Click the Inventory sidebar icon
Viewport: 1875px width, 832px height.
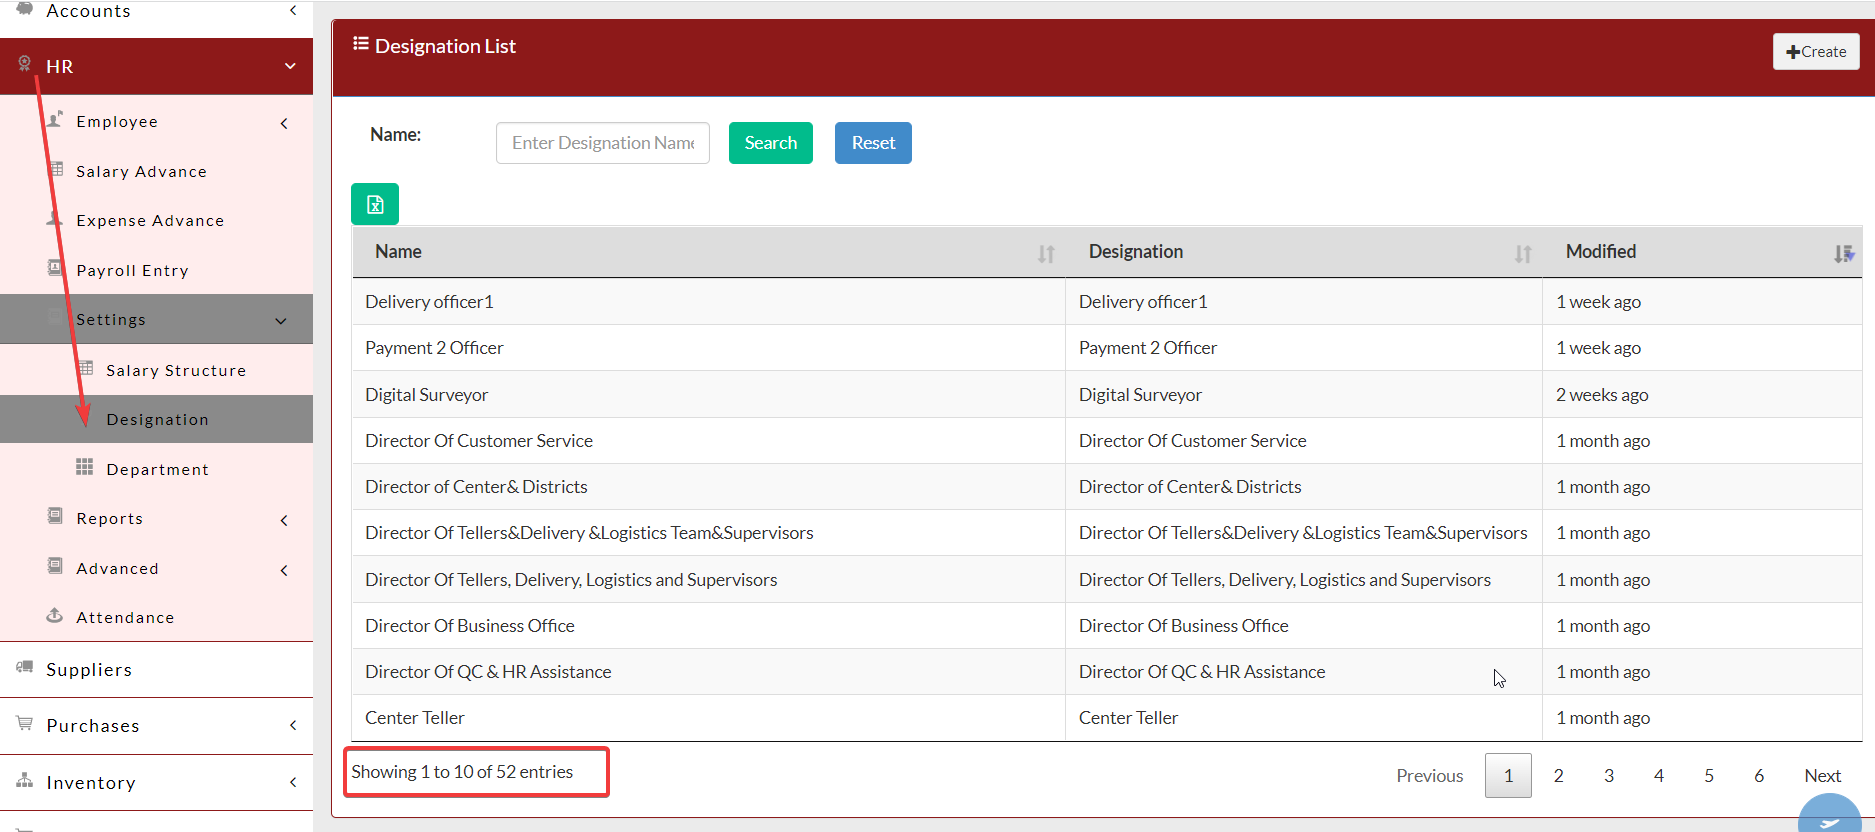(x=25, y=780)
